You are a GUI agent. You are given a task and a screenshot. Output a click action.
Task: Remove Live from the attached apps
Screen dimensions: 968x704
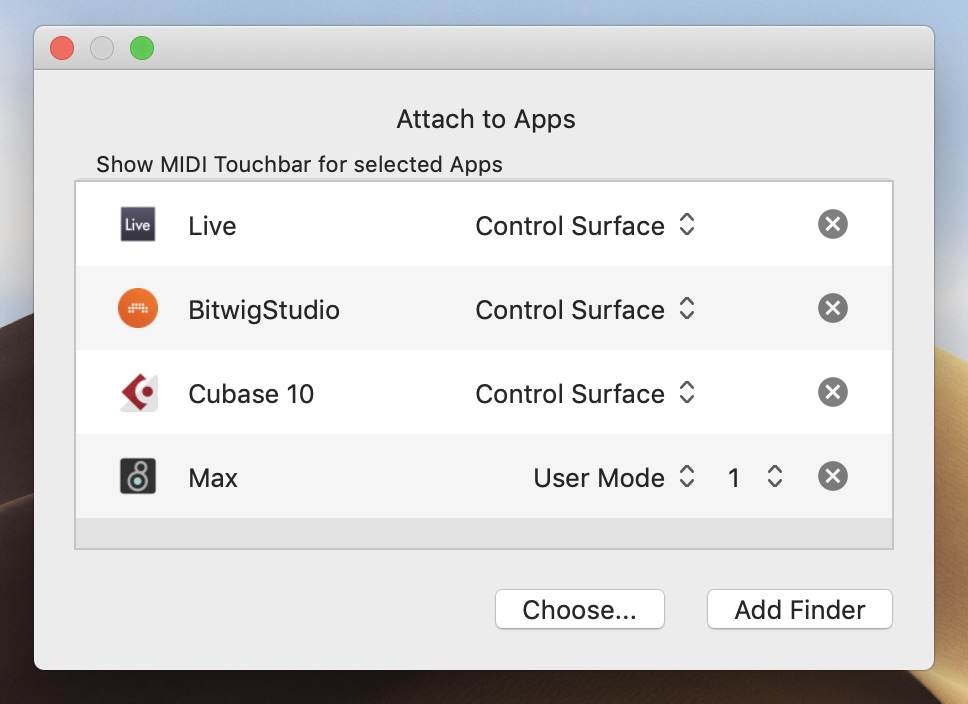(832, 225)
